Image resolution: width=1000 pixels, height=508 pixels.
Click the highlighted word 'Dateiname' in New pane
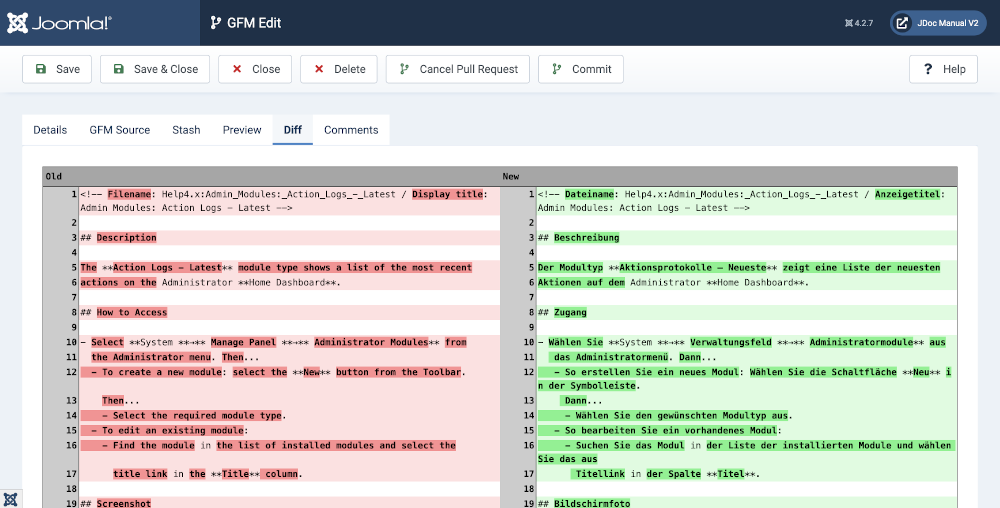589,194
